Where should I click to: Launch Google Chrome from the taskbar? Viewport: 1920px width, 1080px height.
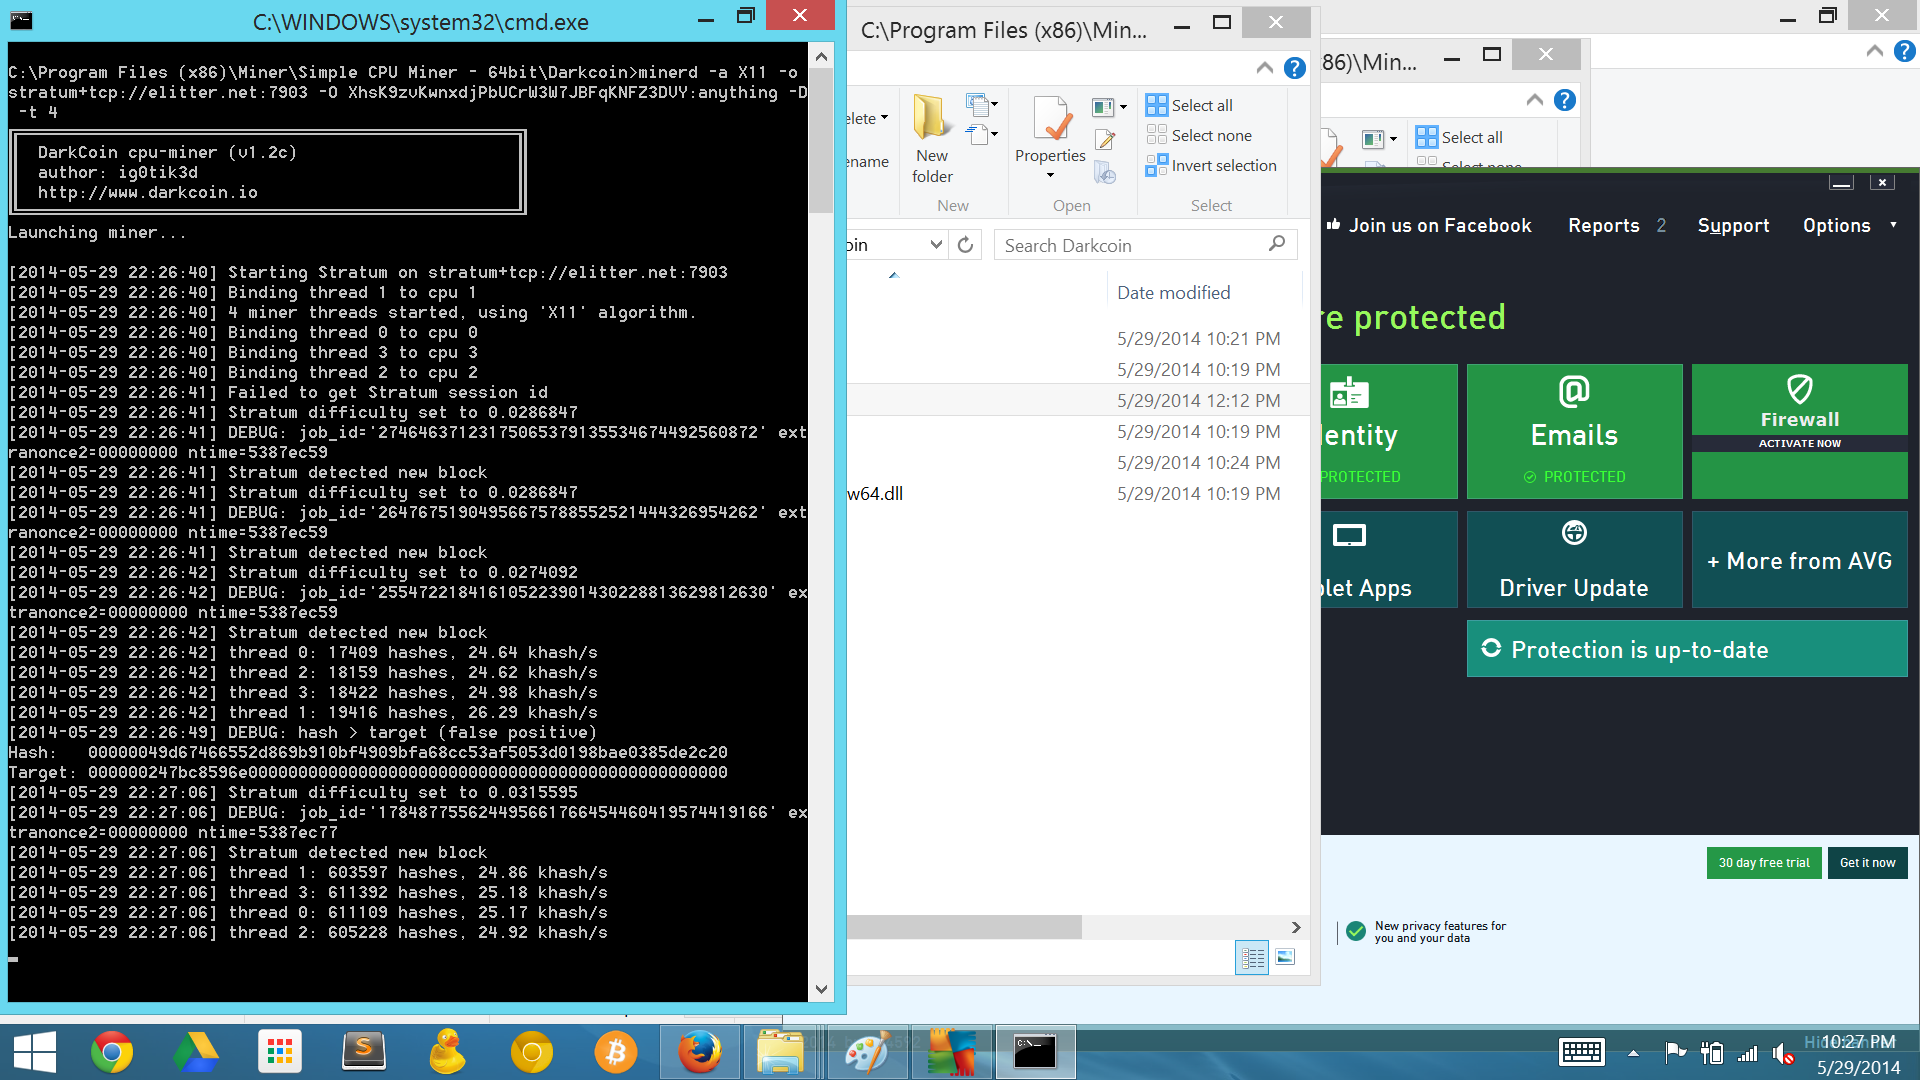tap(112, 1052)
